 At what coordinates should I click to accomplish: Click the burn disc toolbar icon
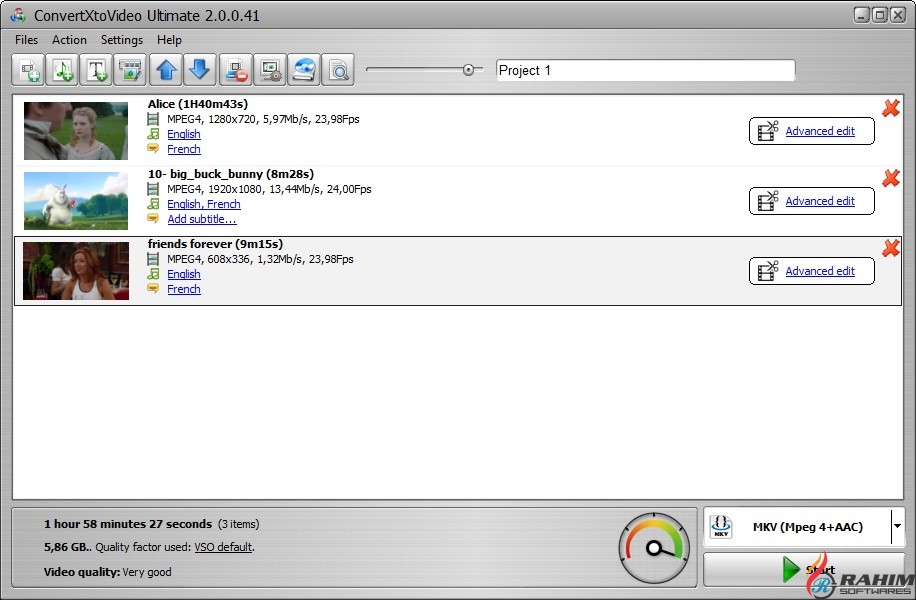point(304,70)
